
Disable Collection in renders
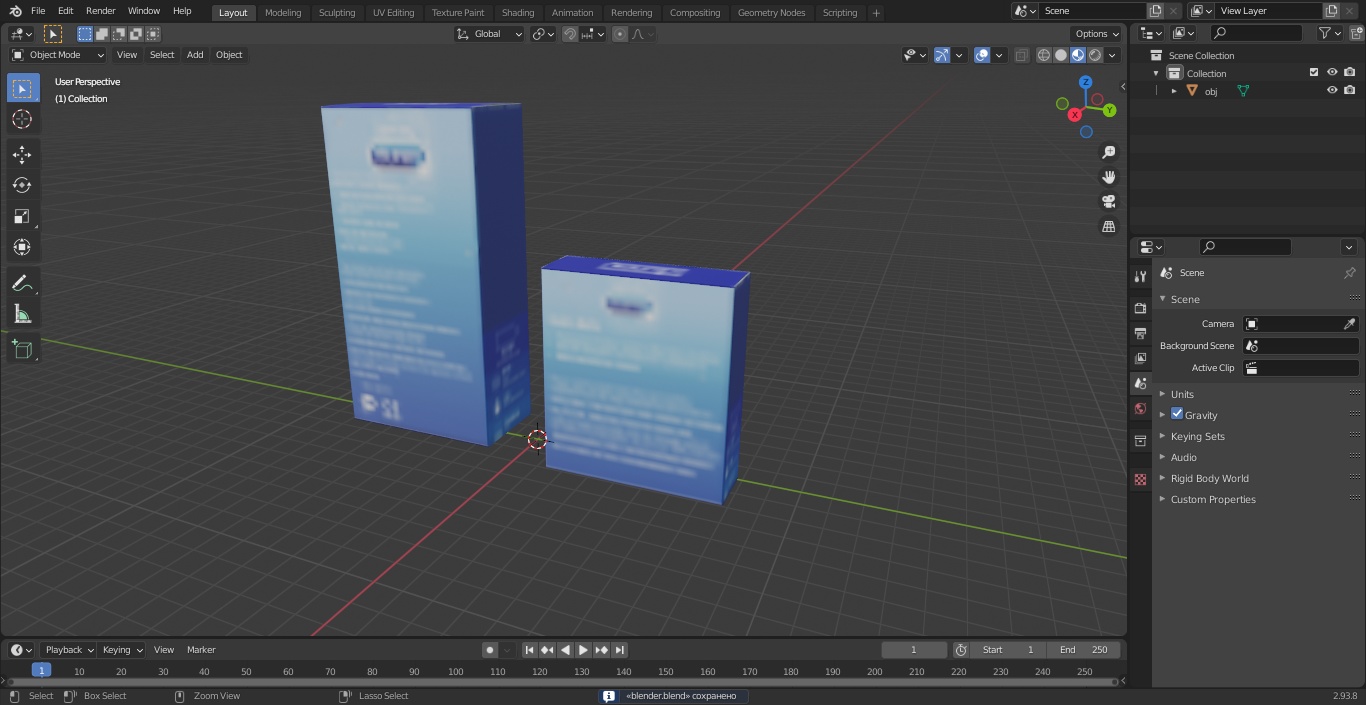[1350, 73]
